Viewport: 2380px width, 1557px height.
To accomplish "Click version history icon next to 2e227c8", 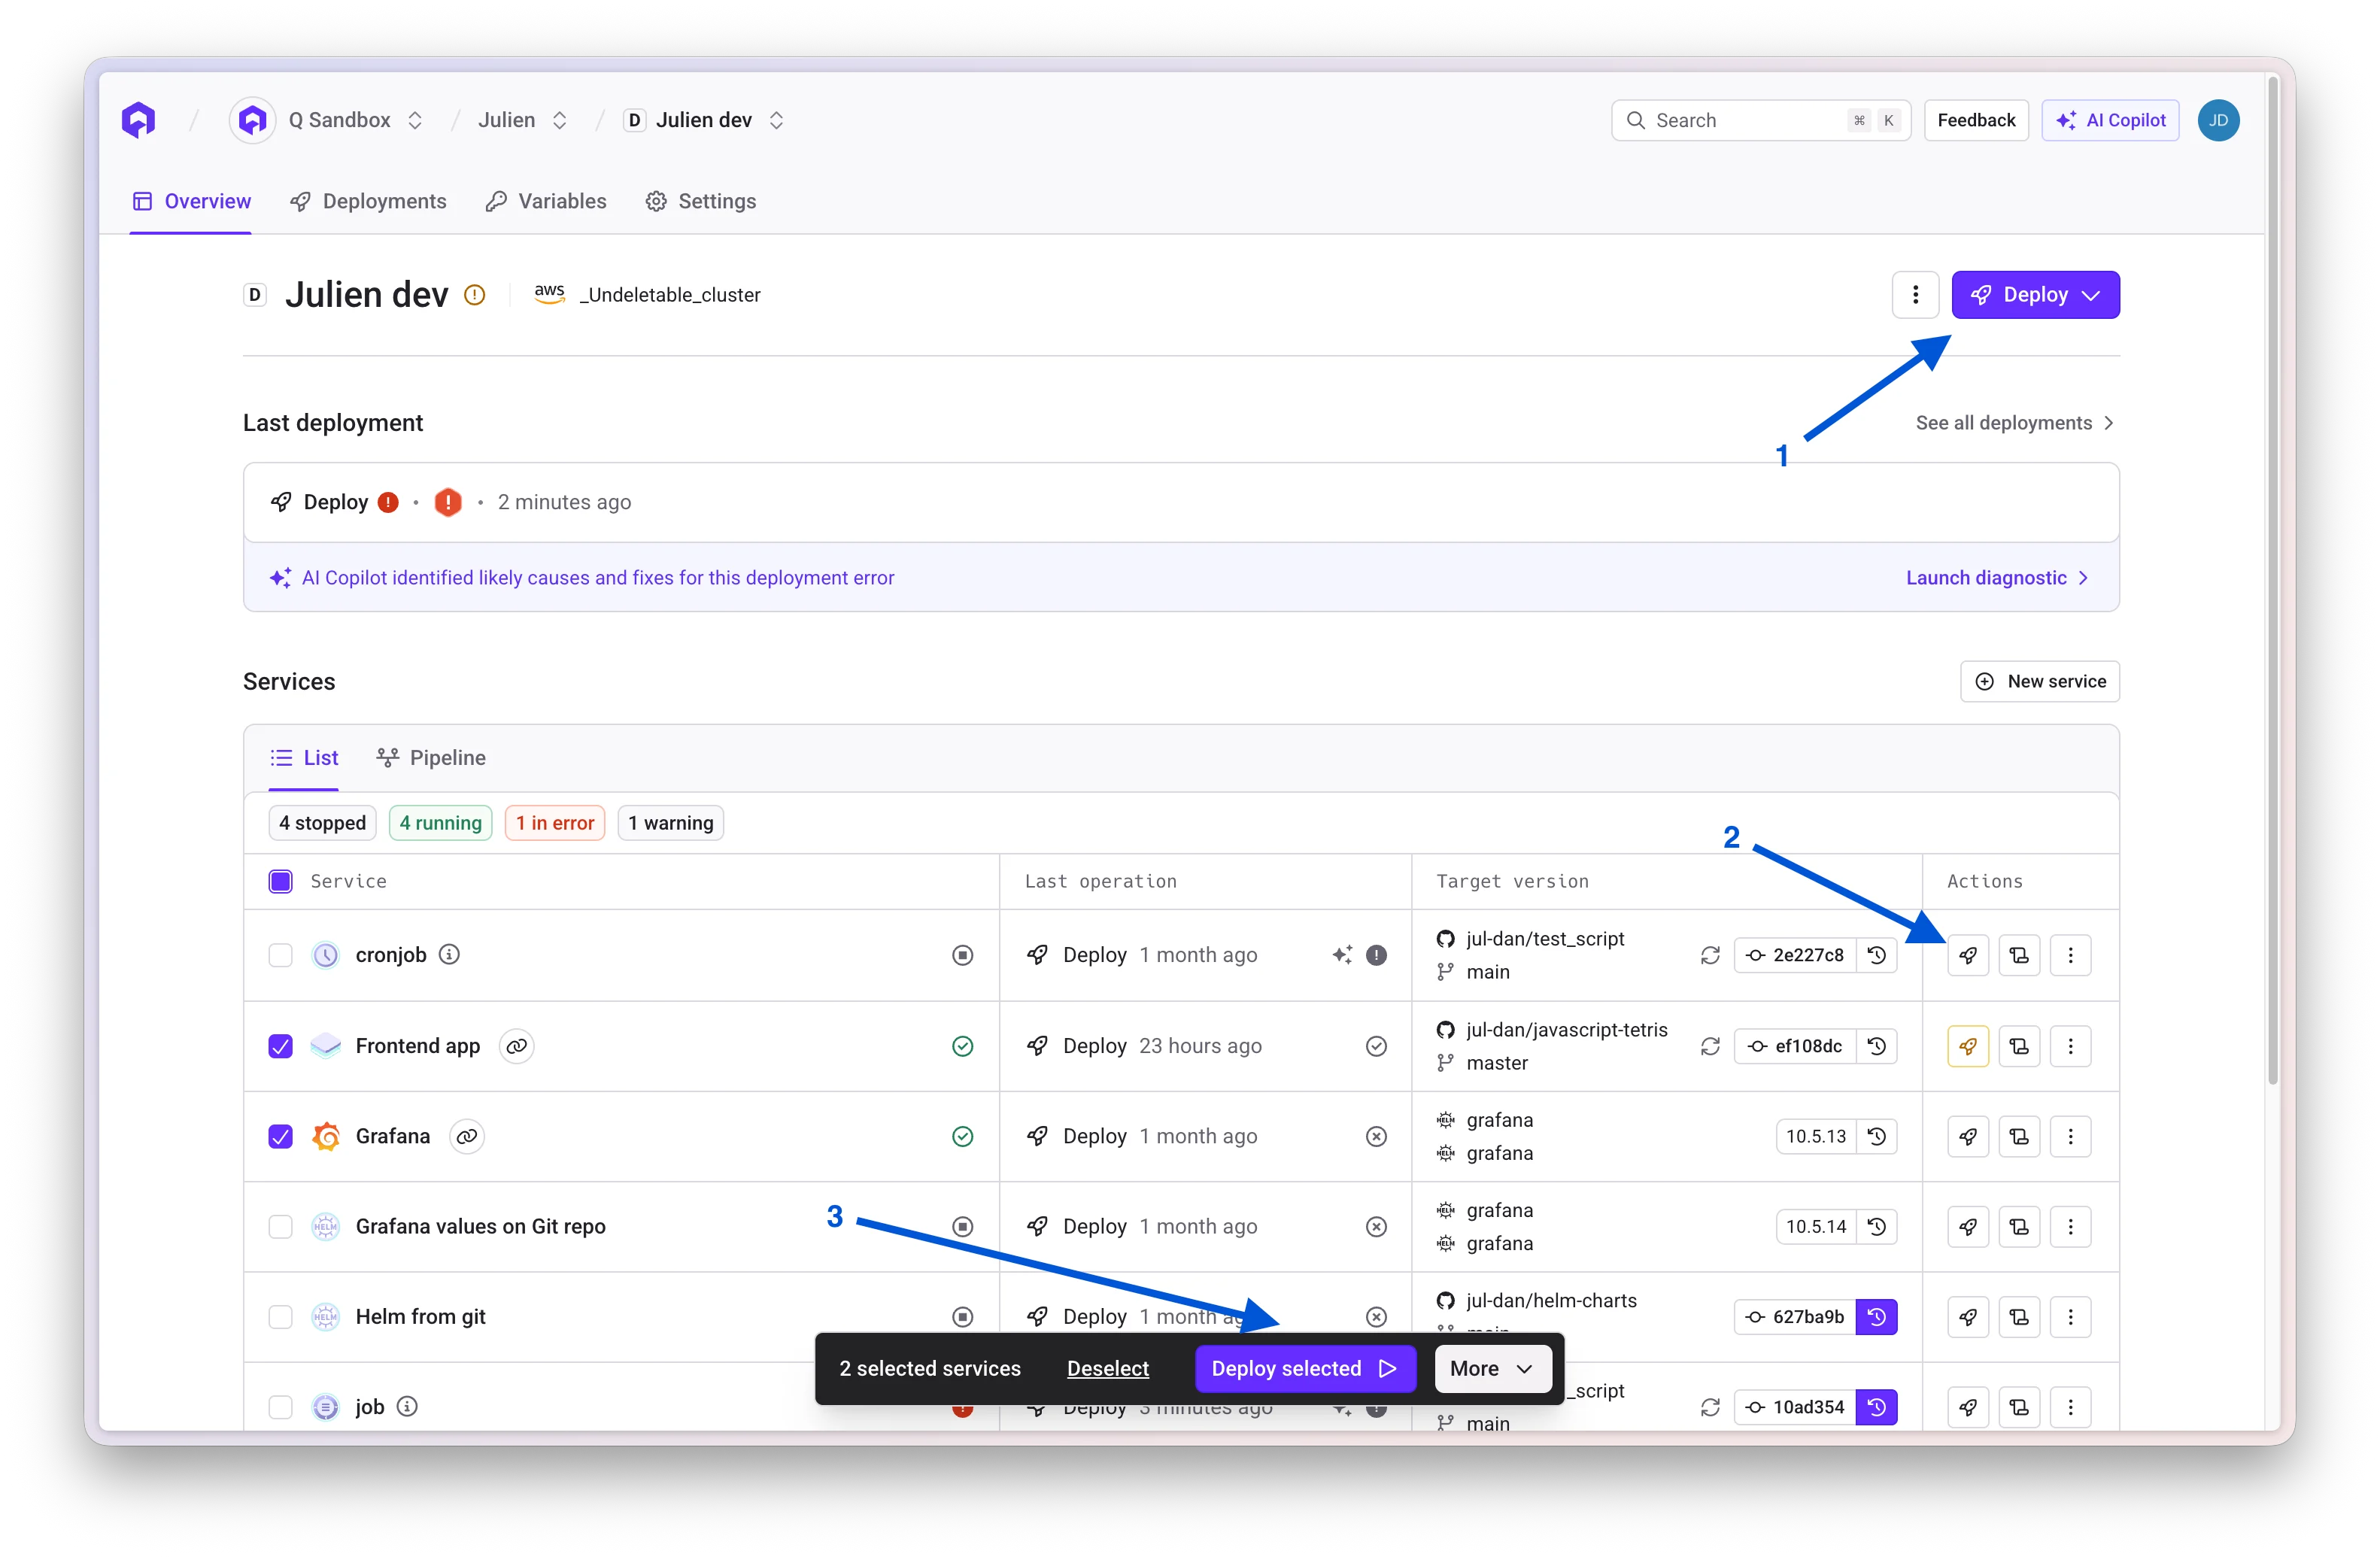I will click(1877, 955).
